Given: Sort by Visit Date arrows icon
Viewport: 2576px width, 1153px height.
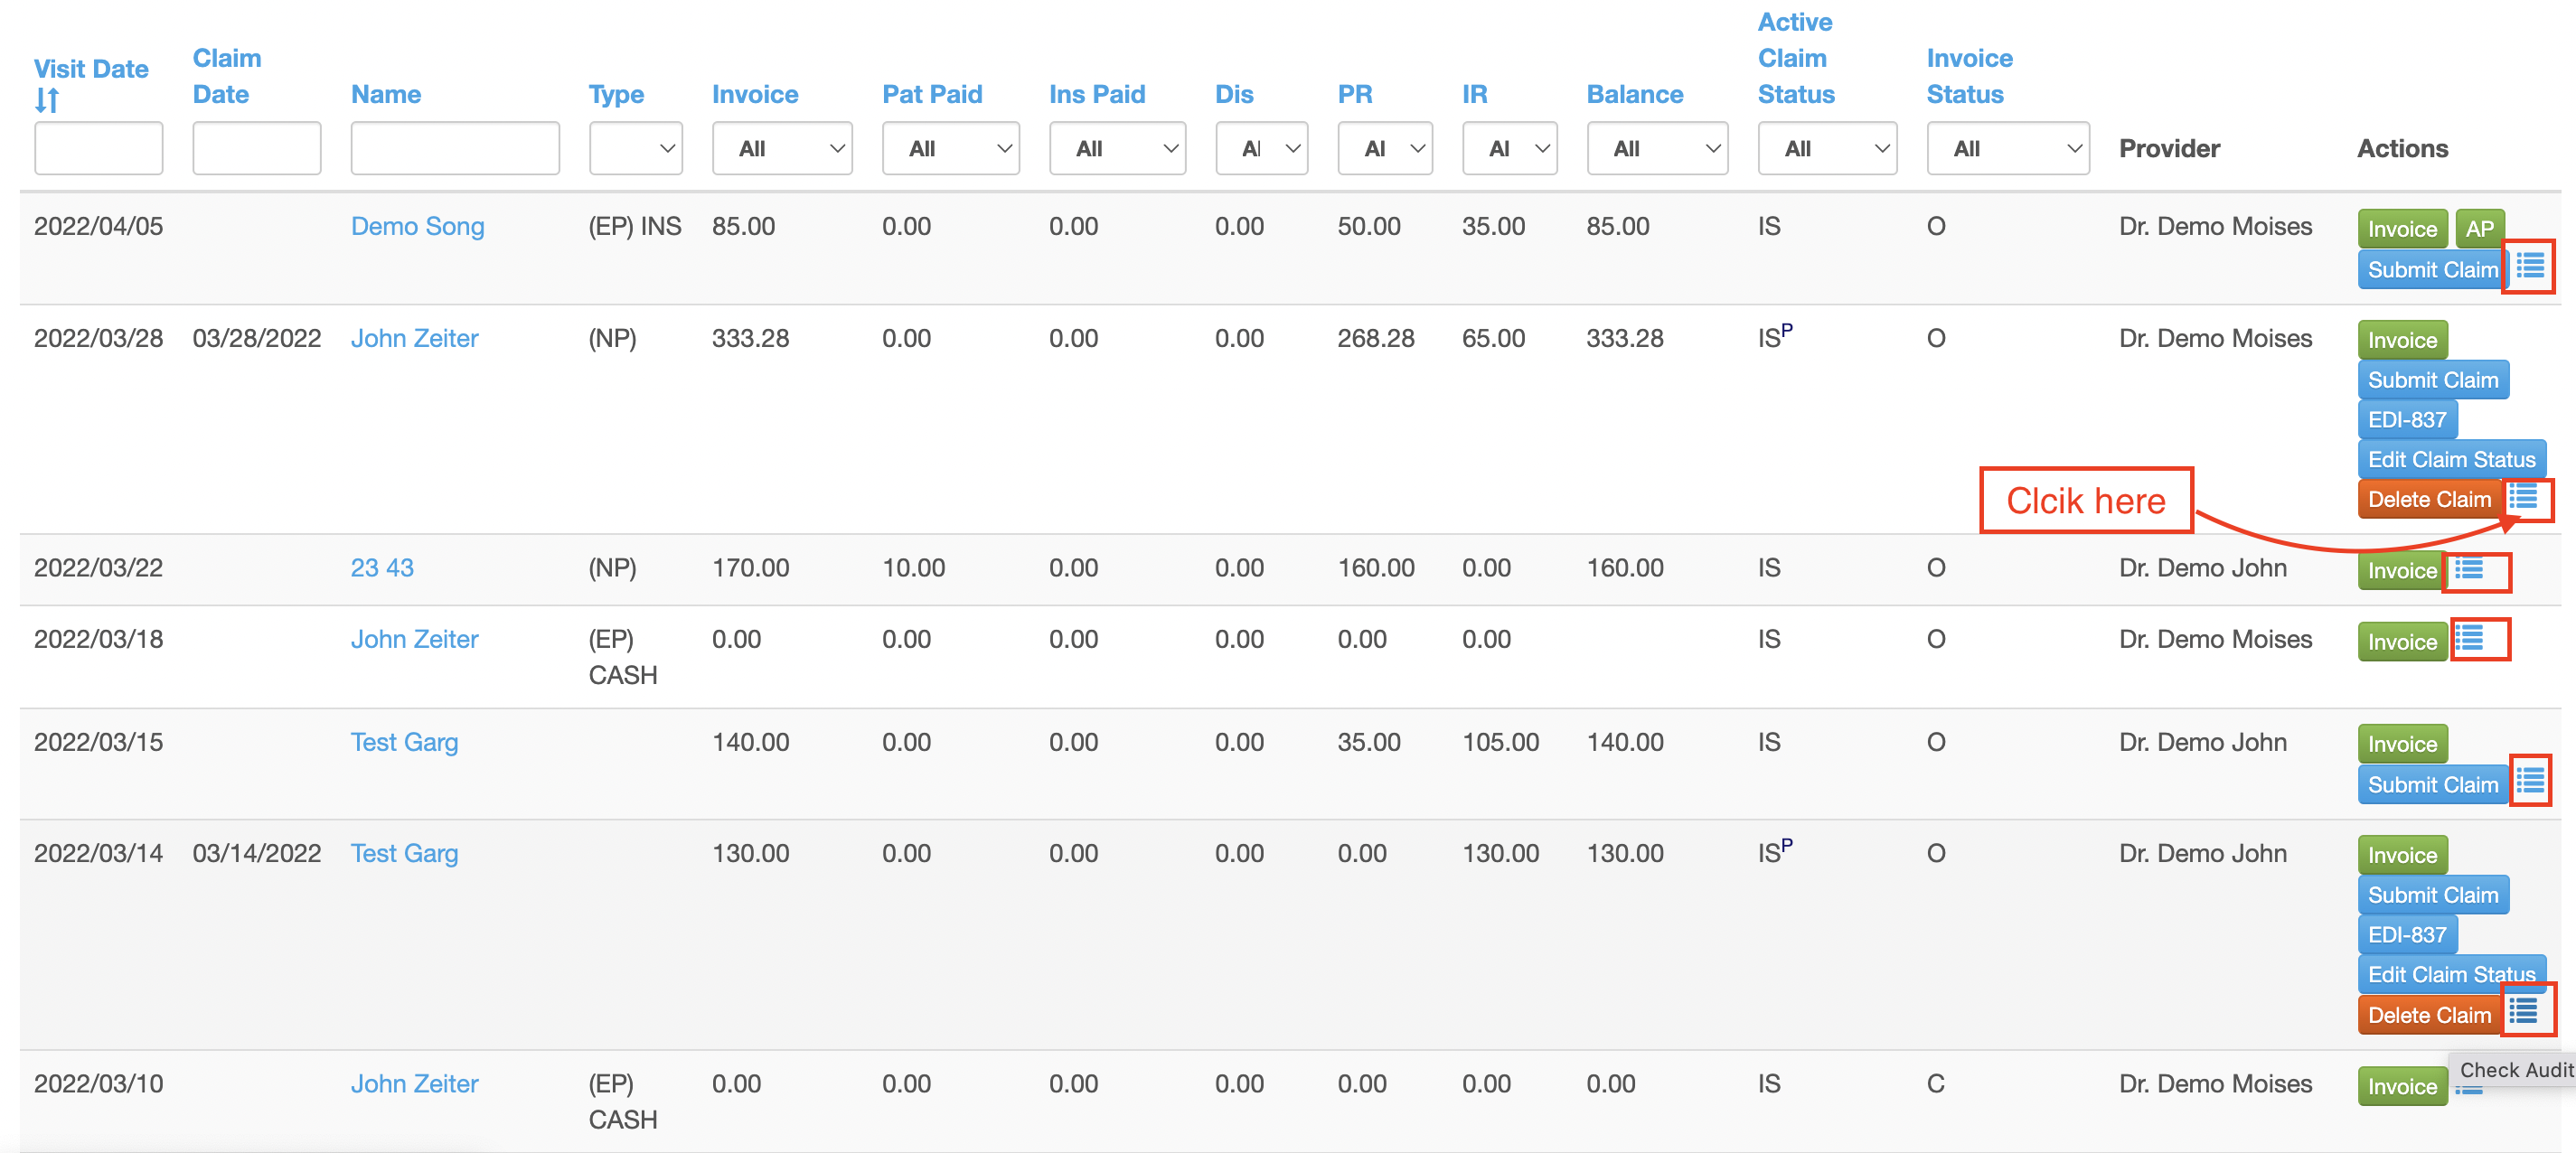Looking at the screenshot, I should [x=47, y=100].
